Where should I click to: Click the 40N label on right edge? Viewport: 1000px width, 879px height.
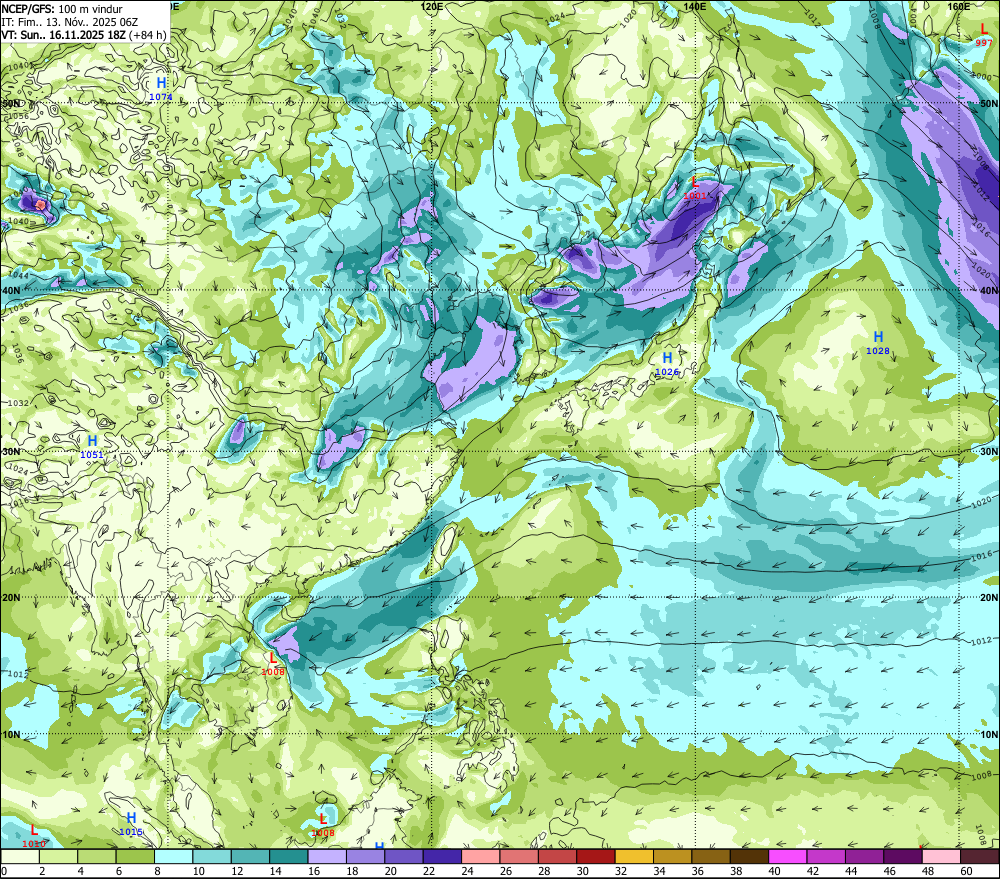point(989,290)
